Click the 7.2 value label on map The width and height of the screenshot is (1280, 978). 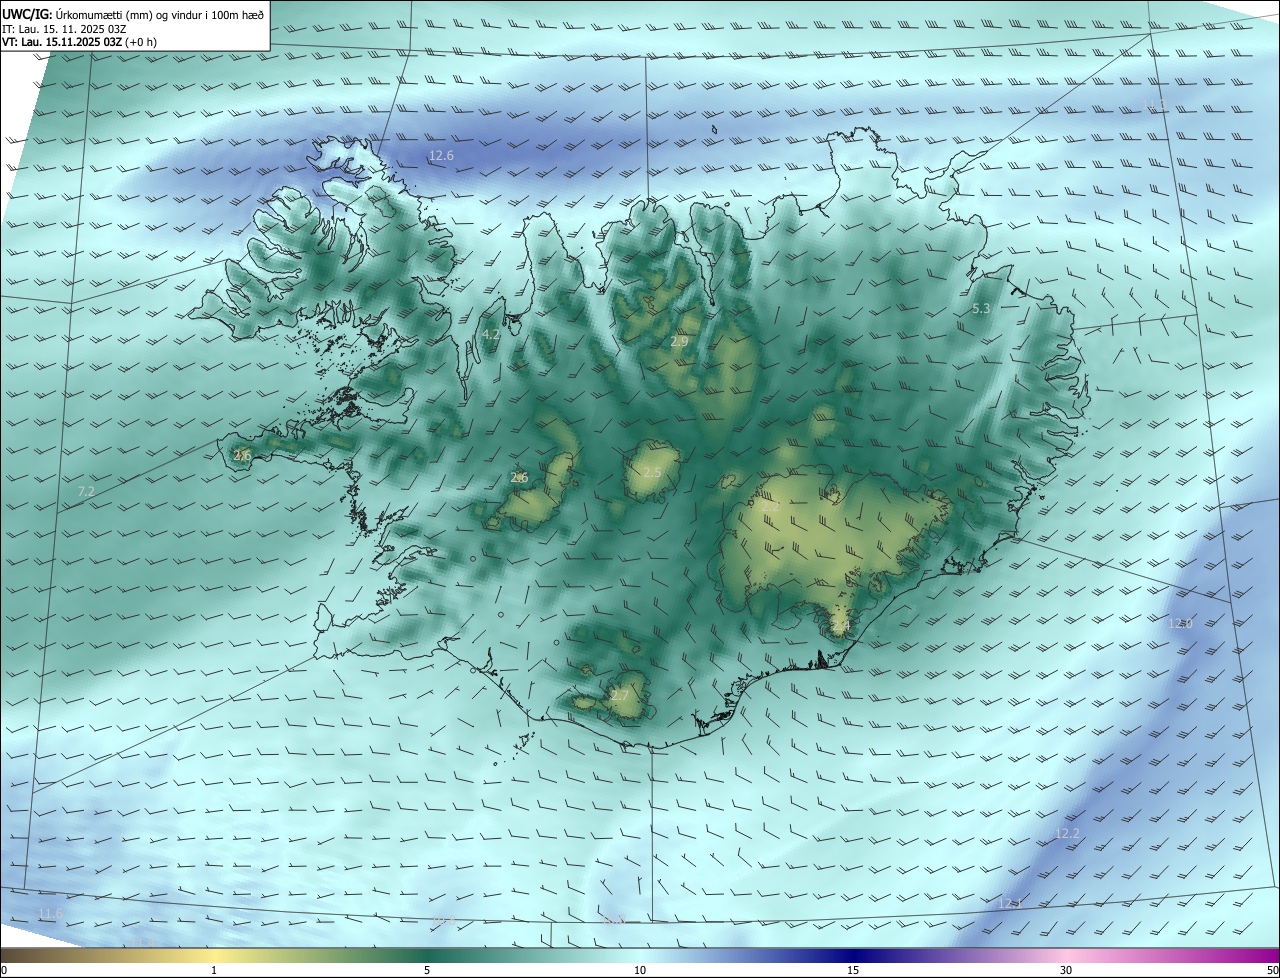(86, 491)
